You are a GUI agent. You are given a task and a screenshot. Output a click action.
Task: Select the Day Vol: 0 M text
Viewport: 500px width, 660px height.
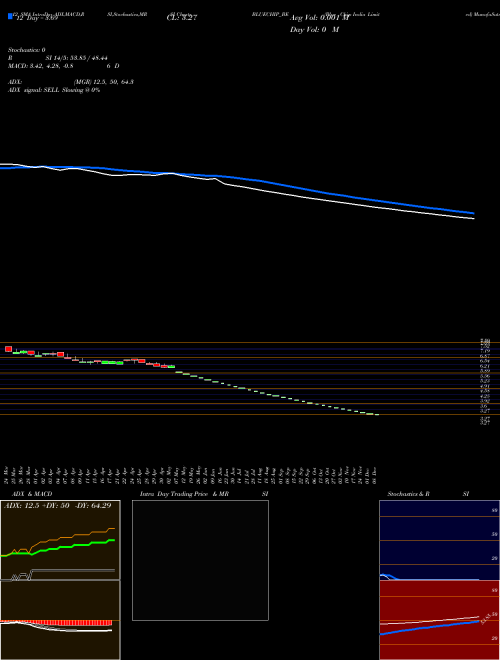tap(314, 30)
